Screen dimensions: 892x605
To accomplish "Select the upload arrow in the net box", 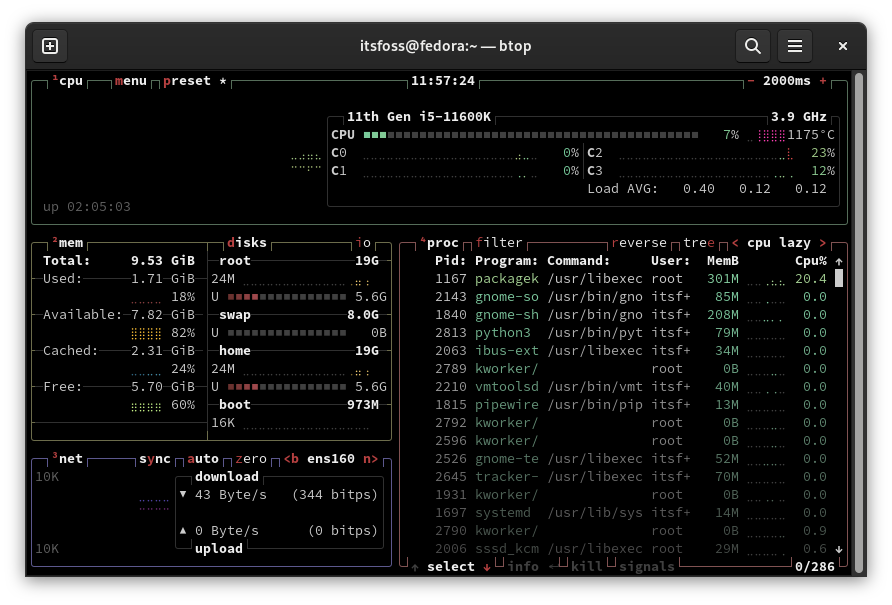I will [x=183, y=530].
